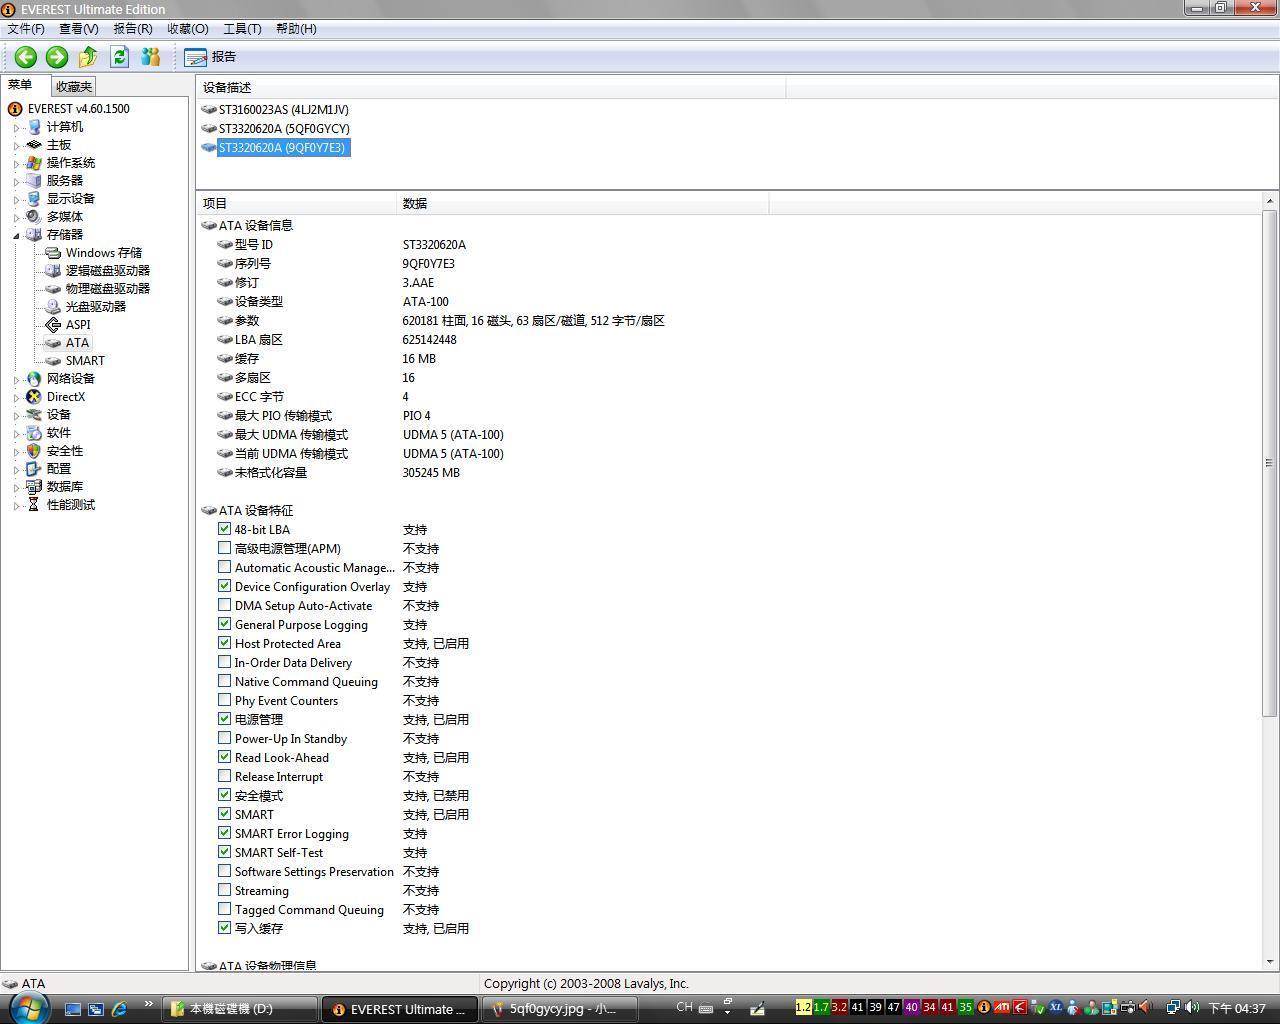Select ASPI under storage tree
The width and height of the screenshot is (1280, 1024).
[77, 325]
